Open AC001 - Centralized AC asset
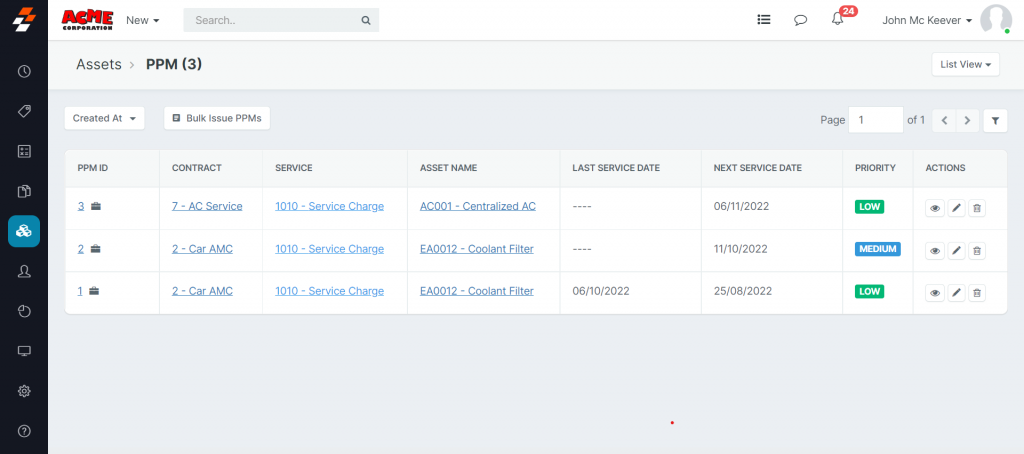The image size is (1024, 454). point(478,206)
